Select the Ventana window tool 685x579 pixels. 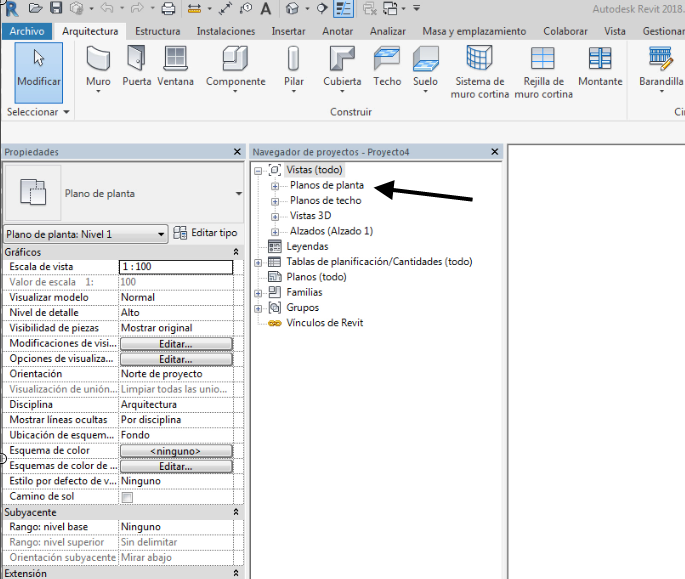175,66
